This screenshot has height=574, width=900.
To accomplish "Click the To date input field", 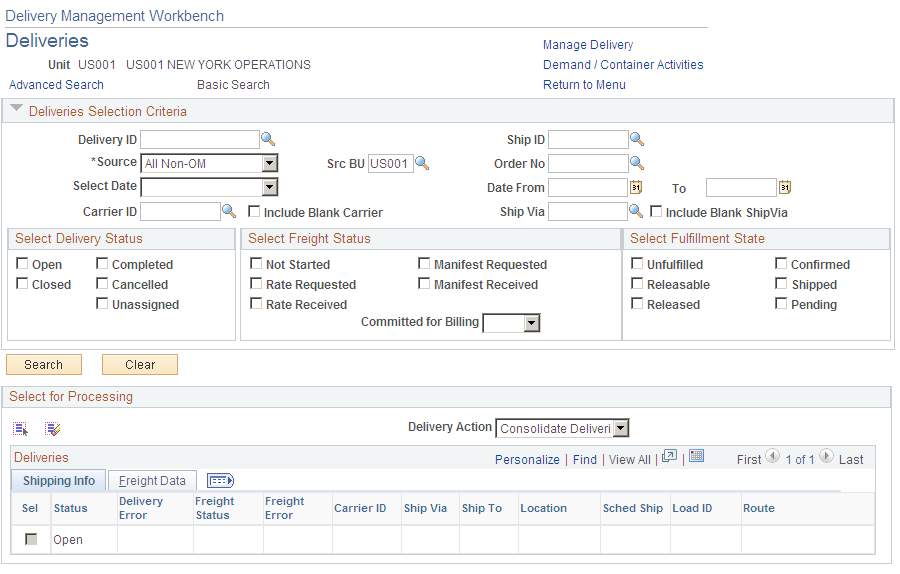I will click(741, 188).
